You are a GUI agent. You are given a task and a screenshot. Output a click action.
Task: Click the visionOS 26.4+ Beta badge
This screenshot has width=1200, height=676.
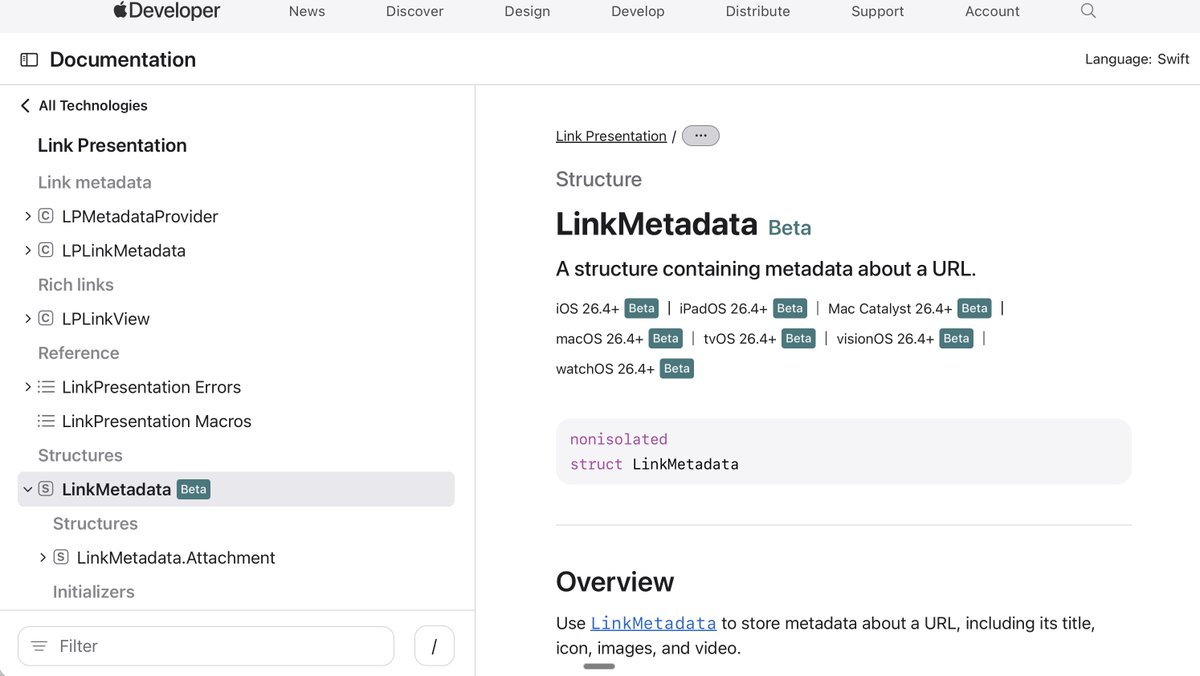(x=957, y=338)
